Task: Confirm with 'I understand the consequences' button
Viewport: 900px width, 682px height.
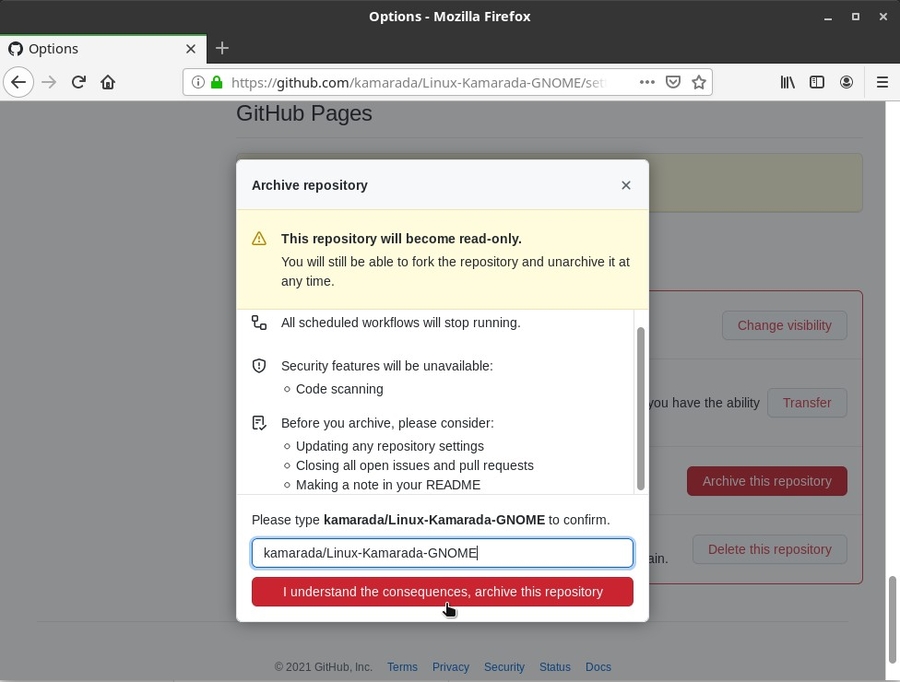Action: [x=442, y=592]
